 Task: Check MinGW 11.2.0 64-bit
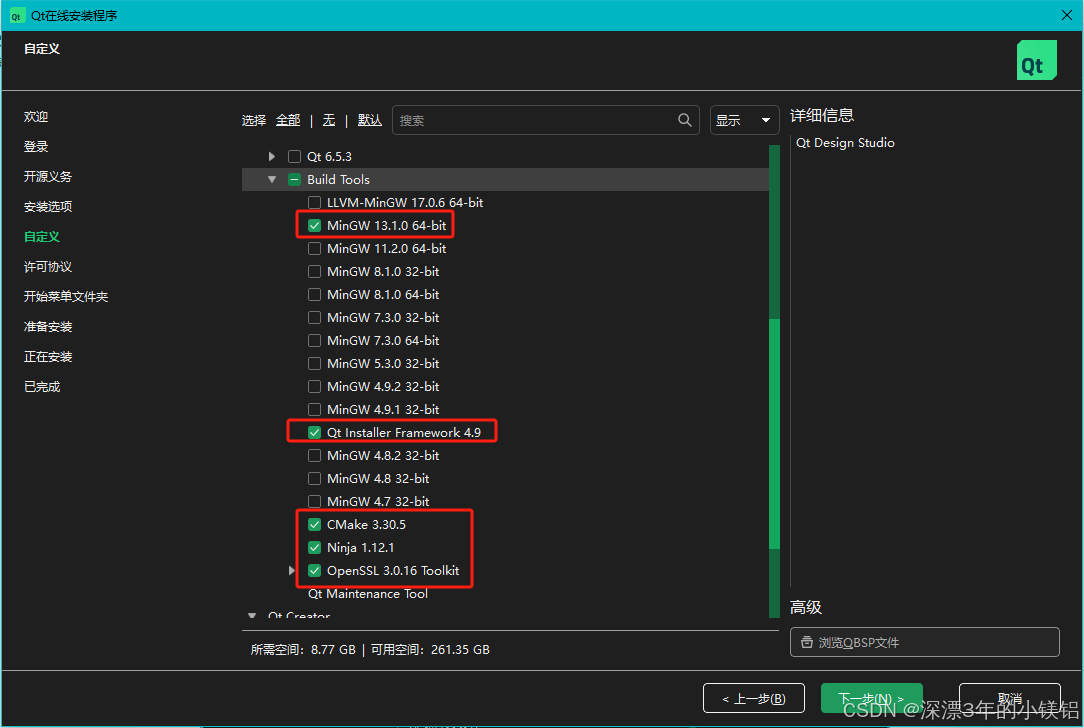(x=315, y=248)
